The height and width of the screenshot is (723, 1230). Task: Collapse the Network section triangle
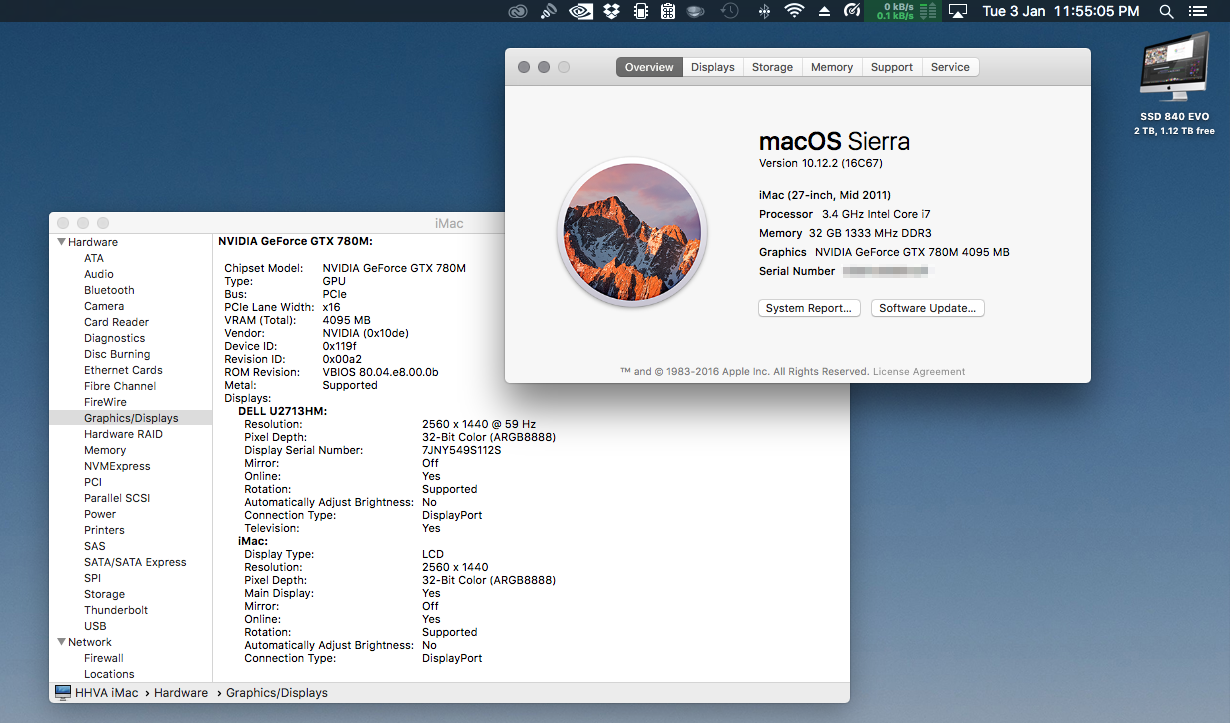[x=61, y=642]
